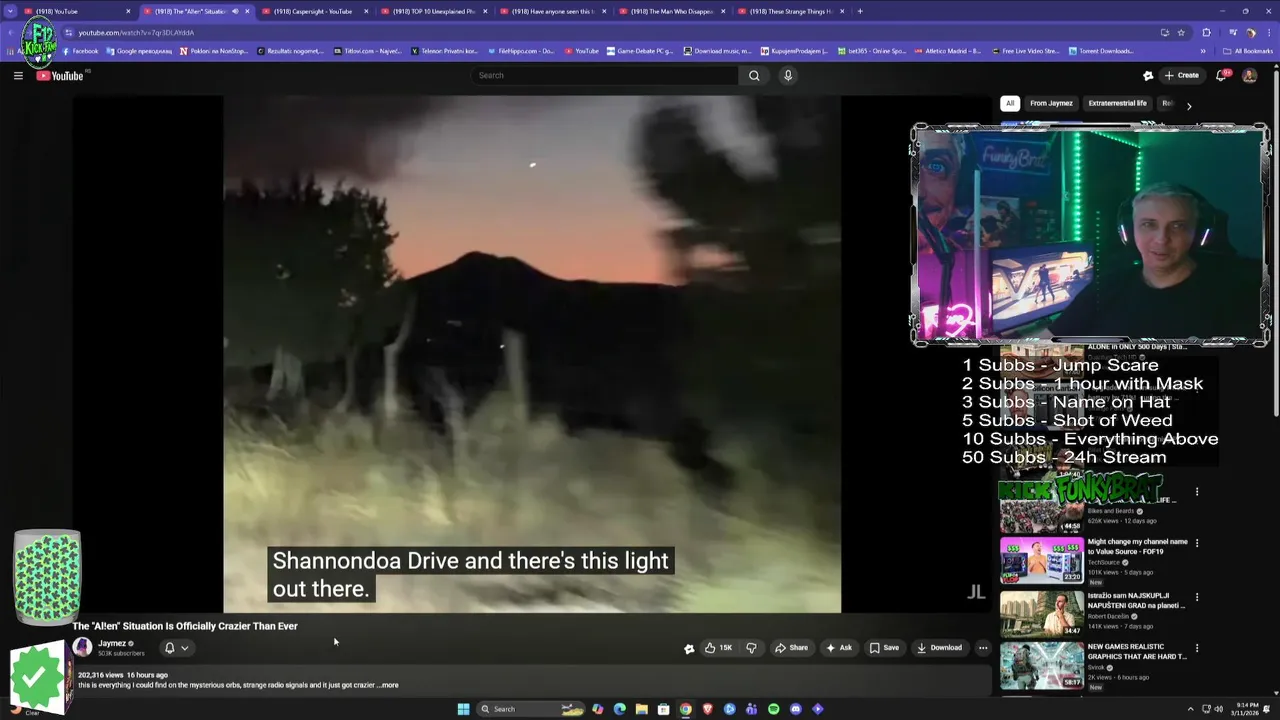Open the FileHippo.com bookmark
Image resolution: width=1280 pixels, height=720 pixels.
point(520,51)
